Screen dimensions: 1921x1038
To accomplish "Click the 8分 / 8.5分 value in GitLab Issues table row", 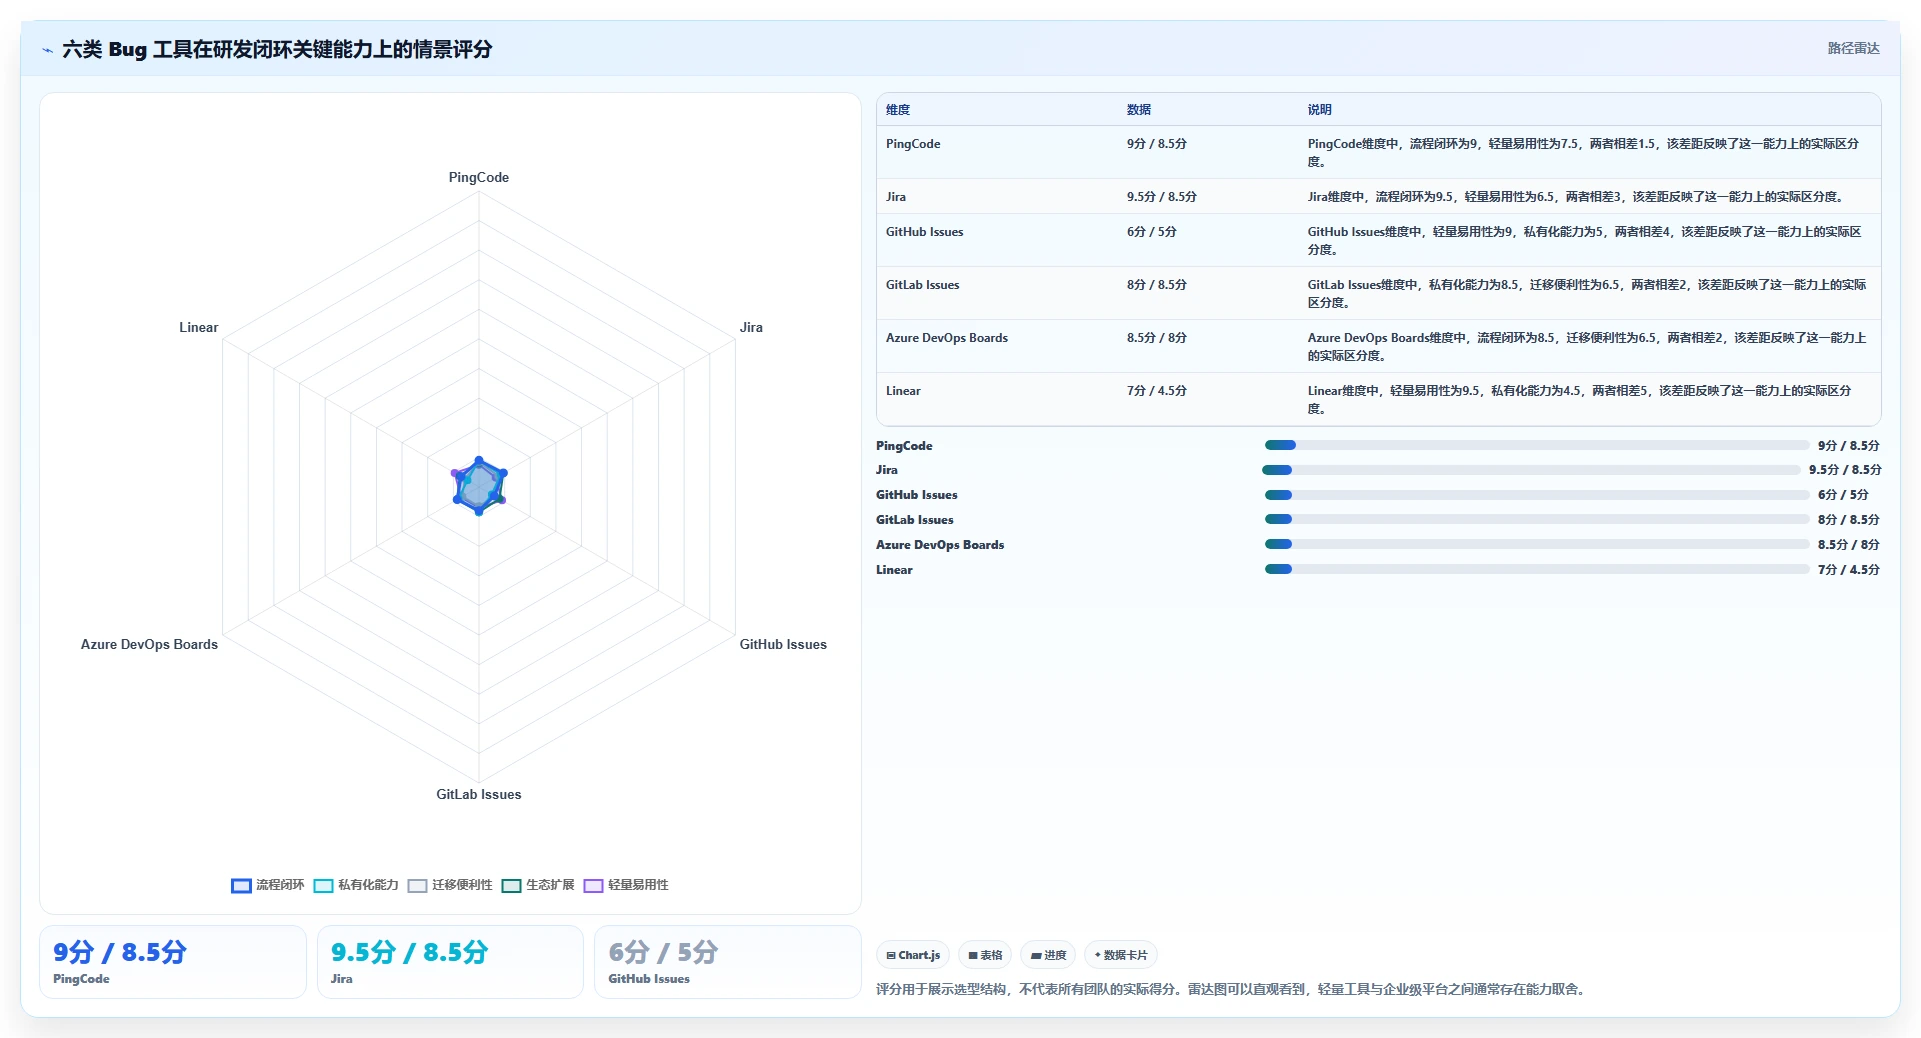I will pyautogui.click(x=1157, y=285).
